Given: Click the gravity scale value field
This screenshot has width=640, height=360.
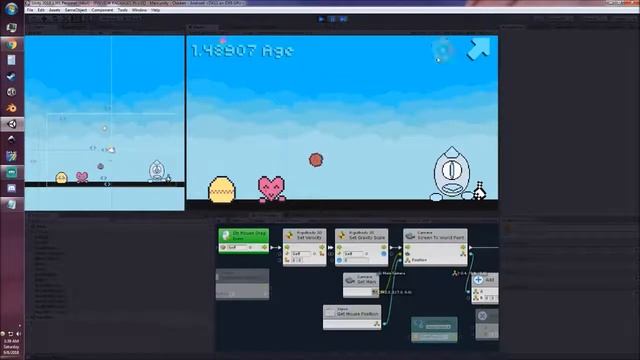Looking at the screenshot, I should point(356,260).
